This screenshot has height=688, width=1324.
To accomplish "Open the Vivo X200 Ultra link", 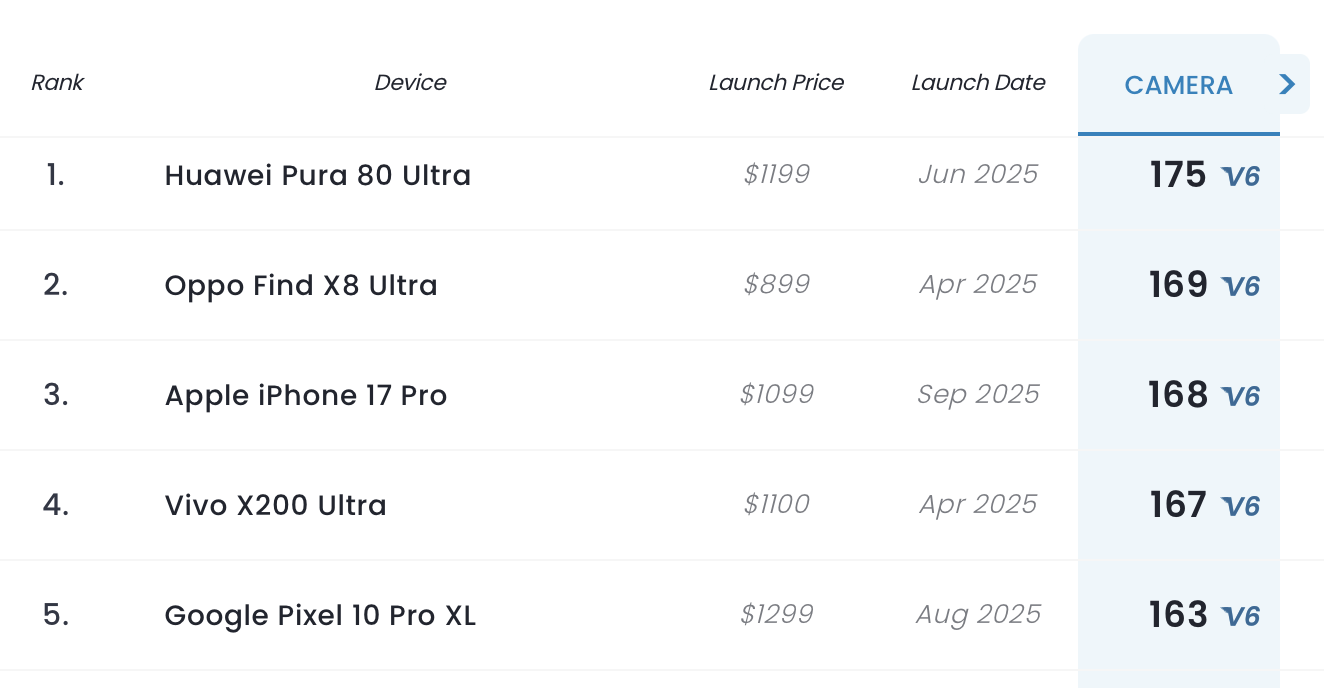I will click(276, 505).
